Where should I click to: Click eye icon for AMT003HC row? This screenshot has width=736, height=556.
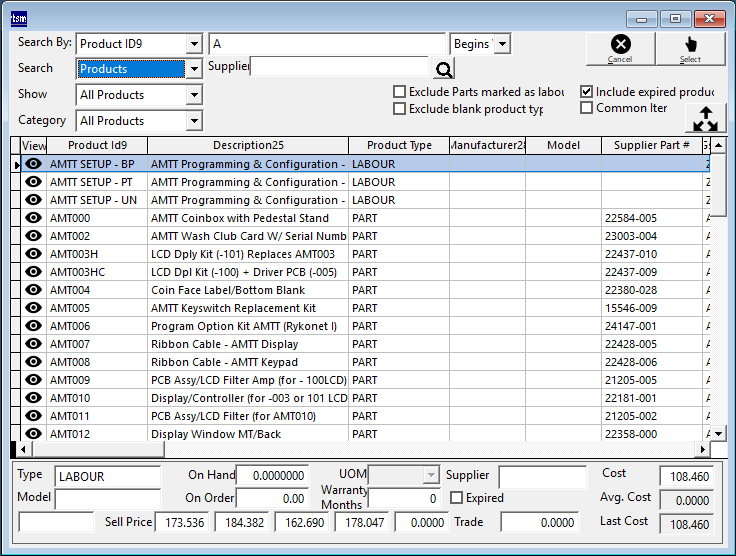(33, 272)
